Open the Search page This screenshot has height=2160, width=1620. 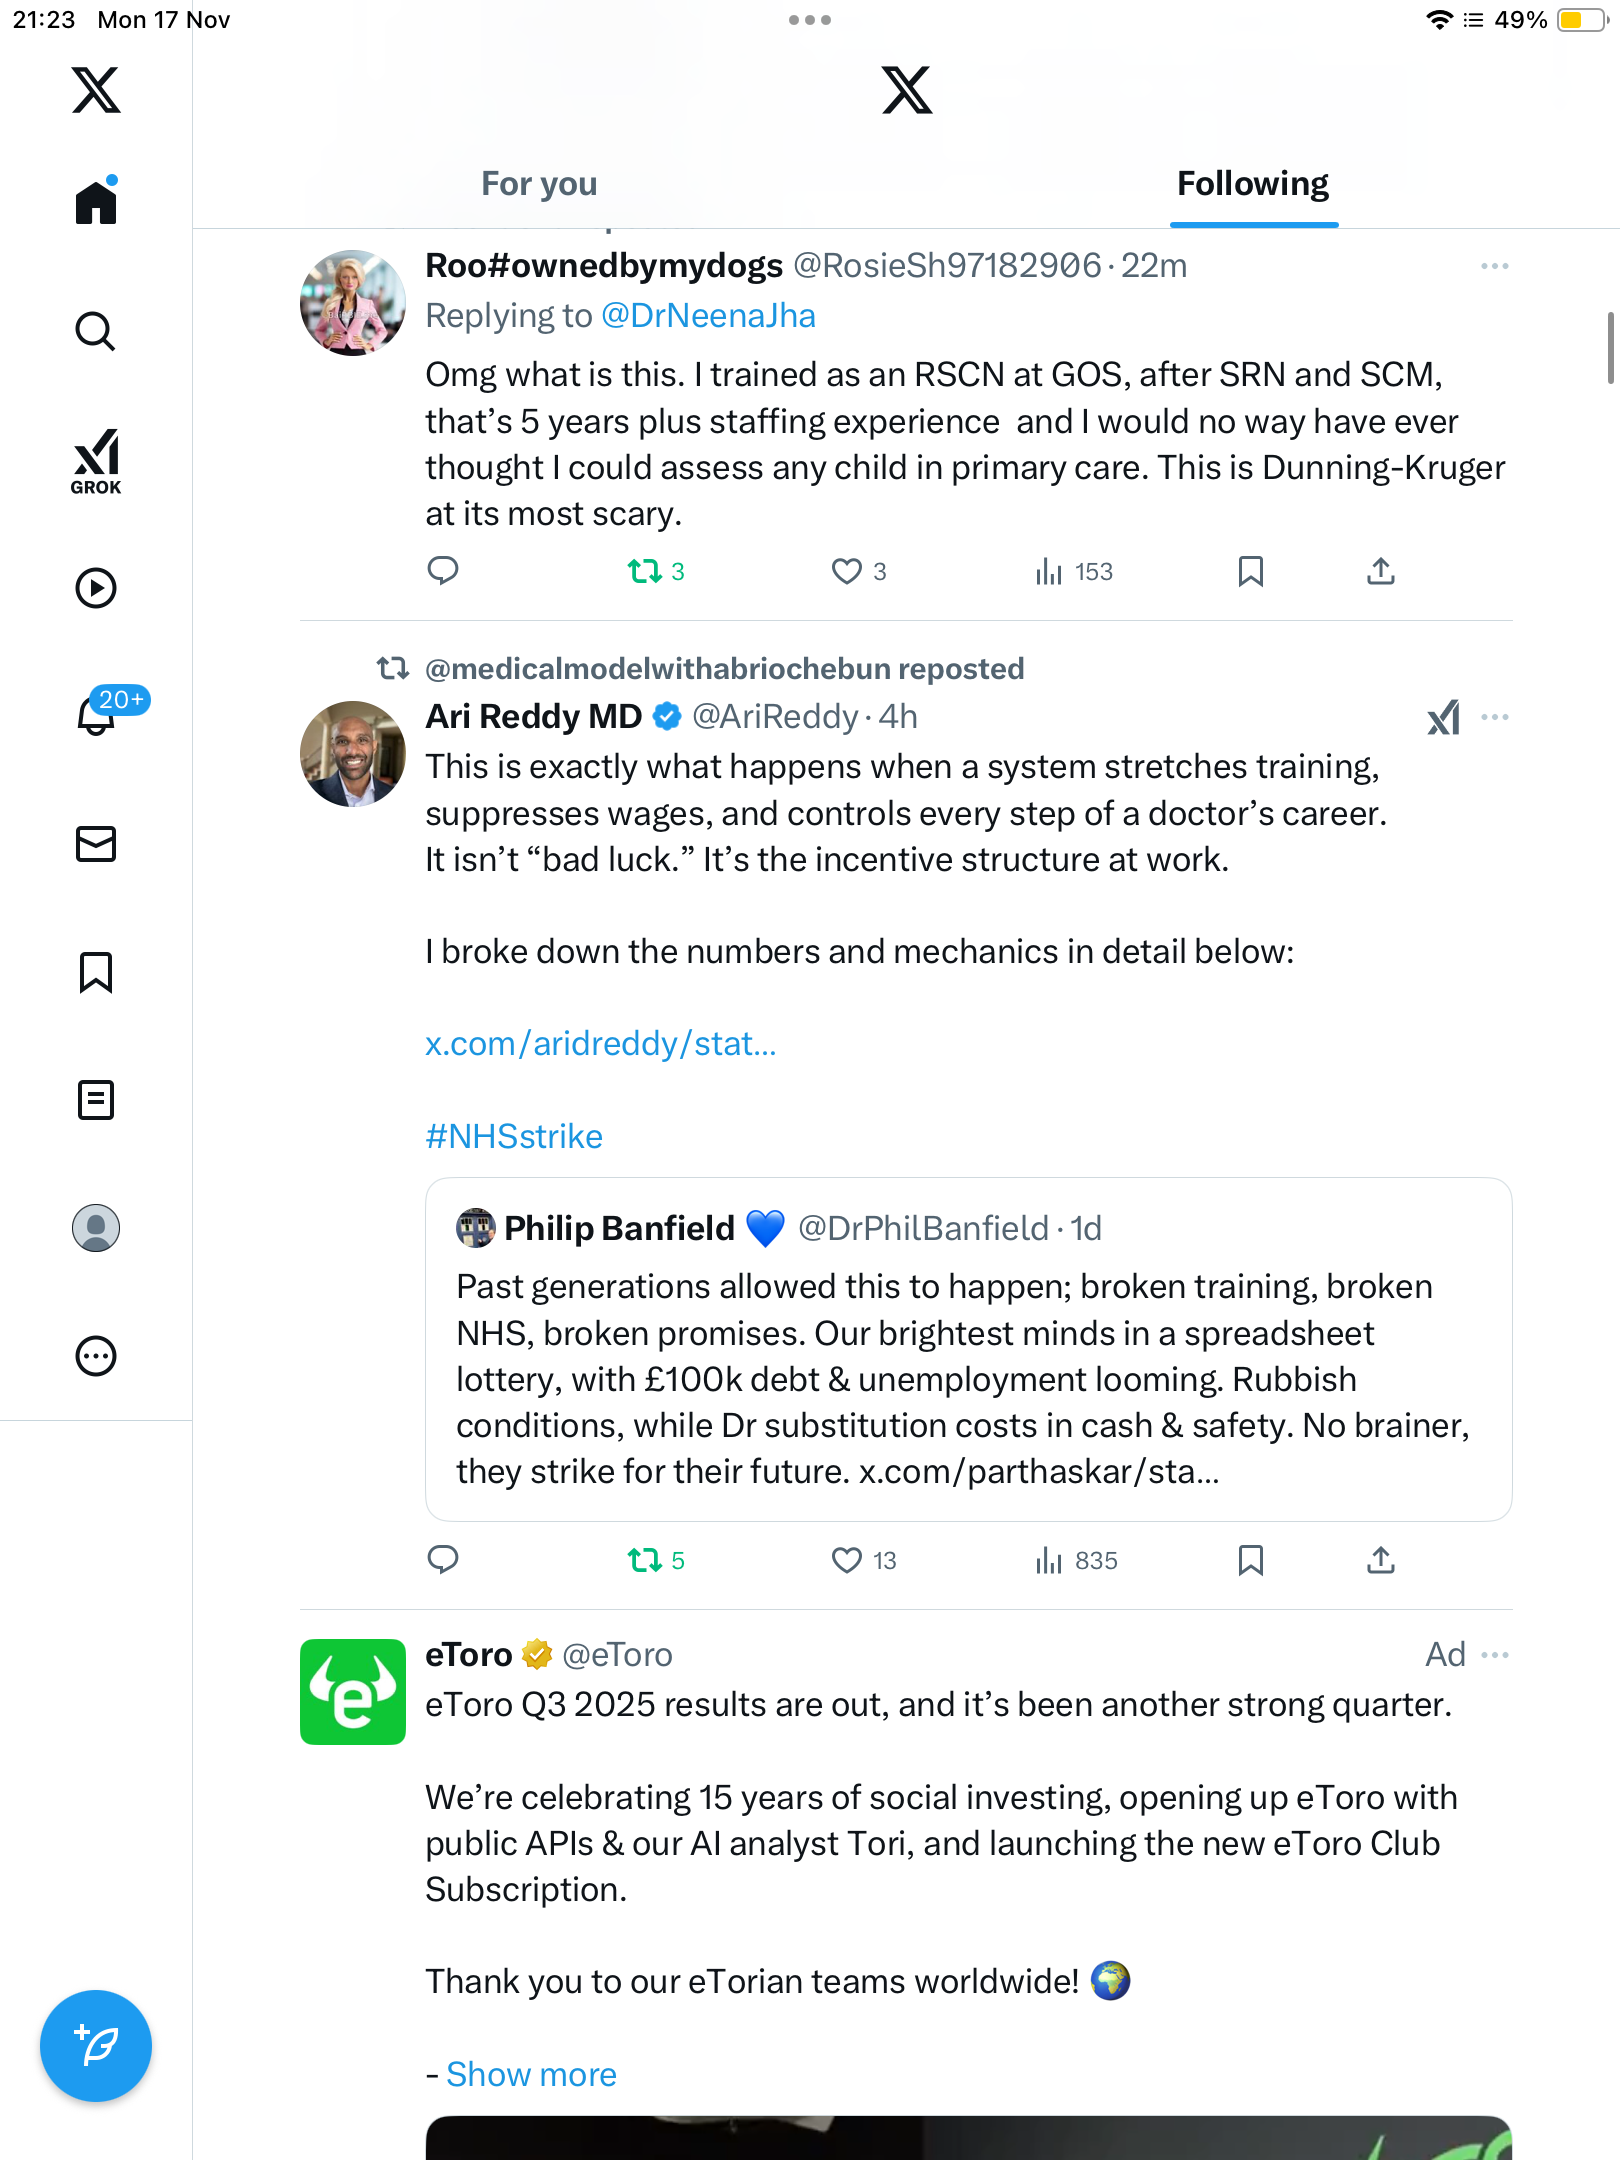tap(96, 332)
